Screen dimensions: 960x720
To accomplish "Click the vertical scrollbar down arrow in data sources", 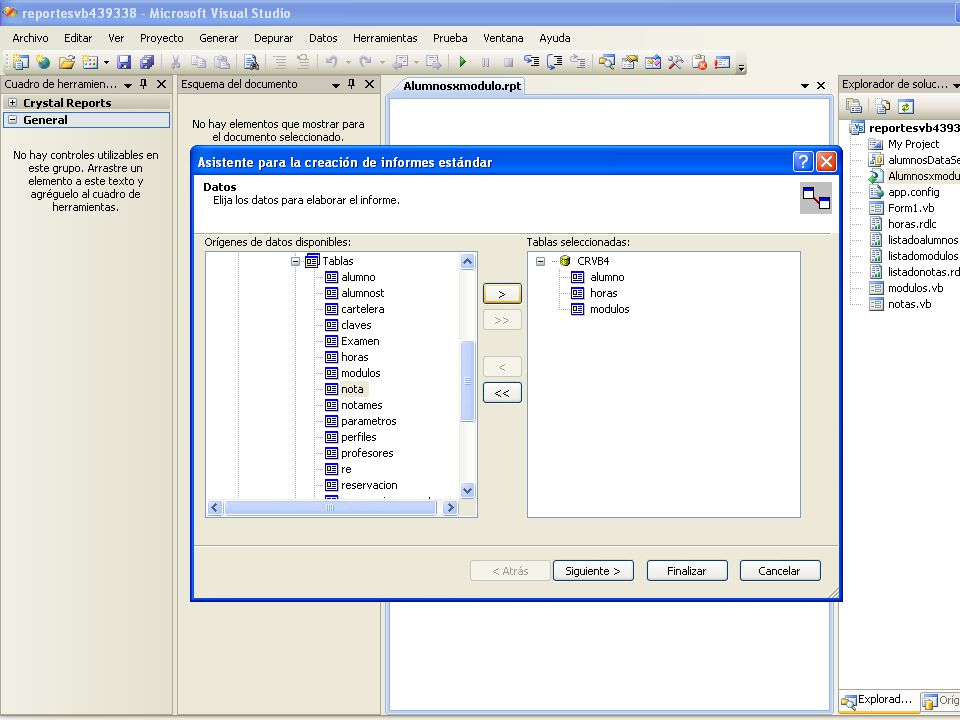I will (468, 490).
